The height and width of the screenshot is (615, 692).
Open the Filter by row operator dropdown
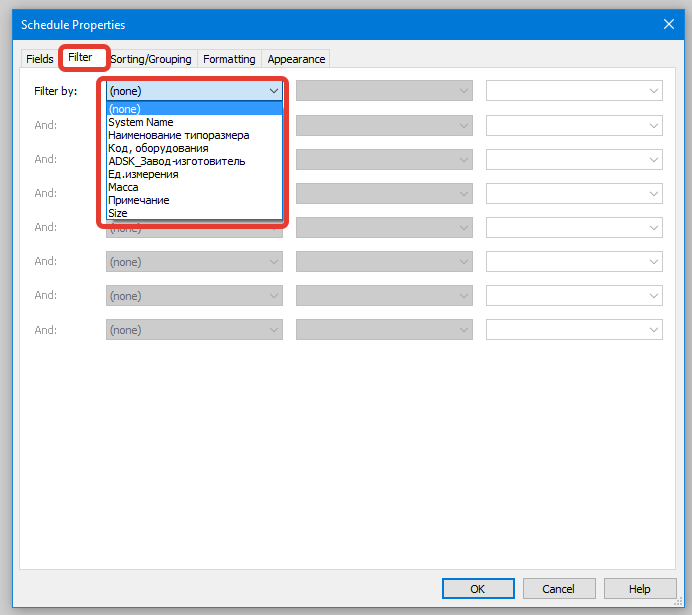click(384, 91)
